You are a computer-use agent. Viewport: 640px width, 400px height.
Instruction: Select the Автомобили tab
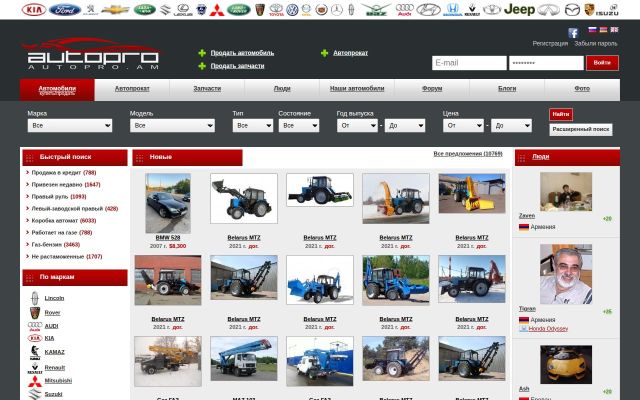(x=57, y=90)
